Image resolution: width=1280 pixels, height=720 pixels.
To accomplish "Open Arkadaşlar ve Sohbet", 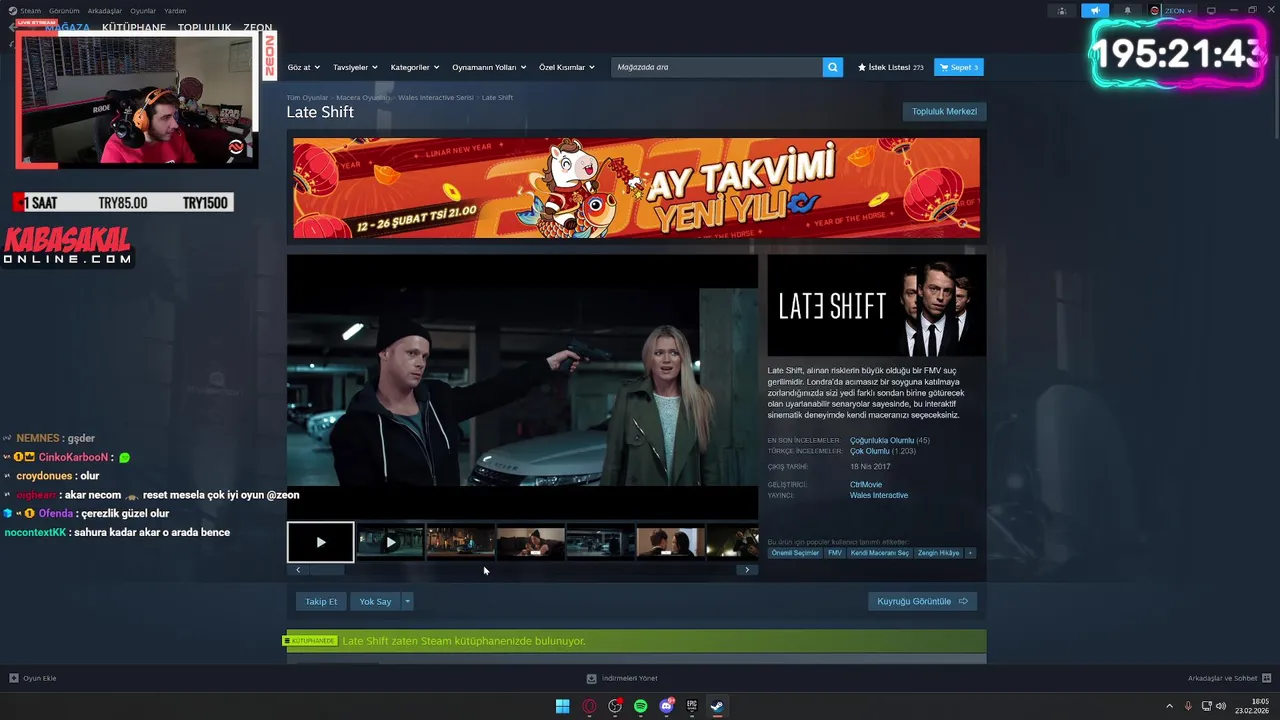I will [1228, 678].
